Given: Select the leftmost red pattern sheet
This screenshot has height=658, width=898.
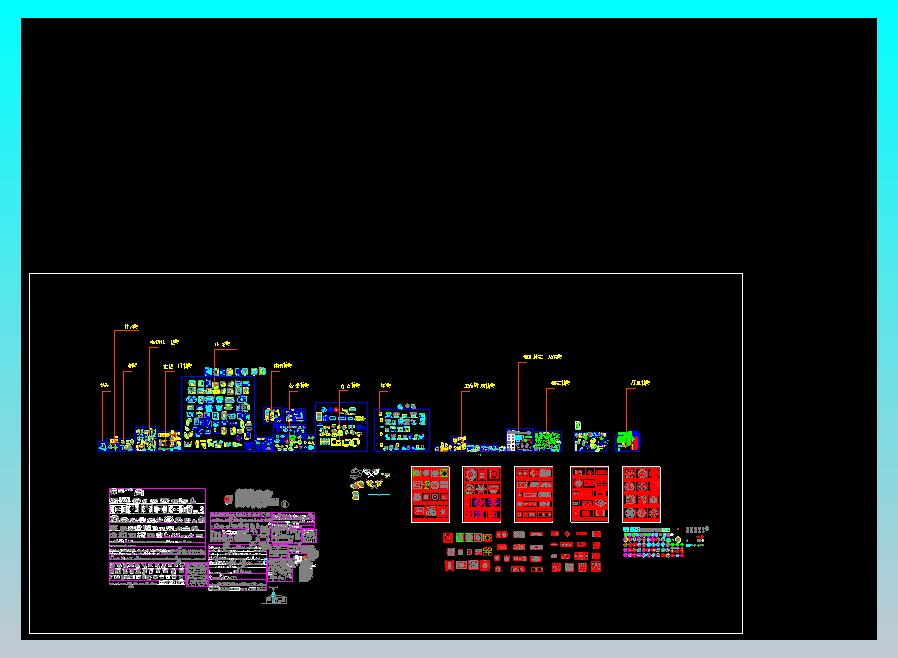Looking at the screenshot, I should [430, 494].
